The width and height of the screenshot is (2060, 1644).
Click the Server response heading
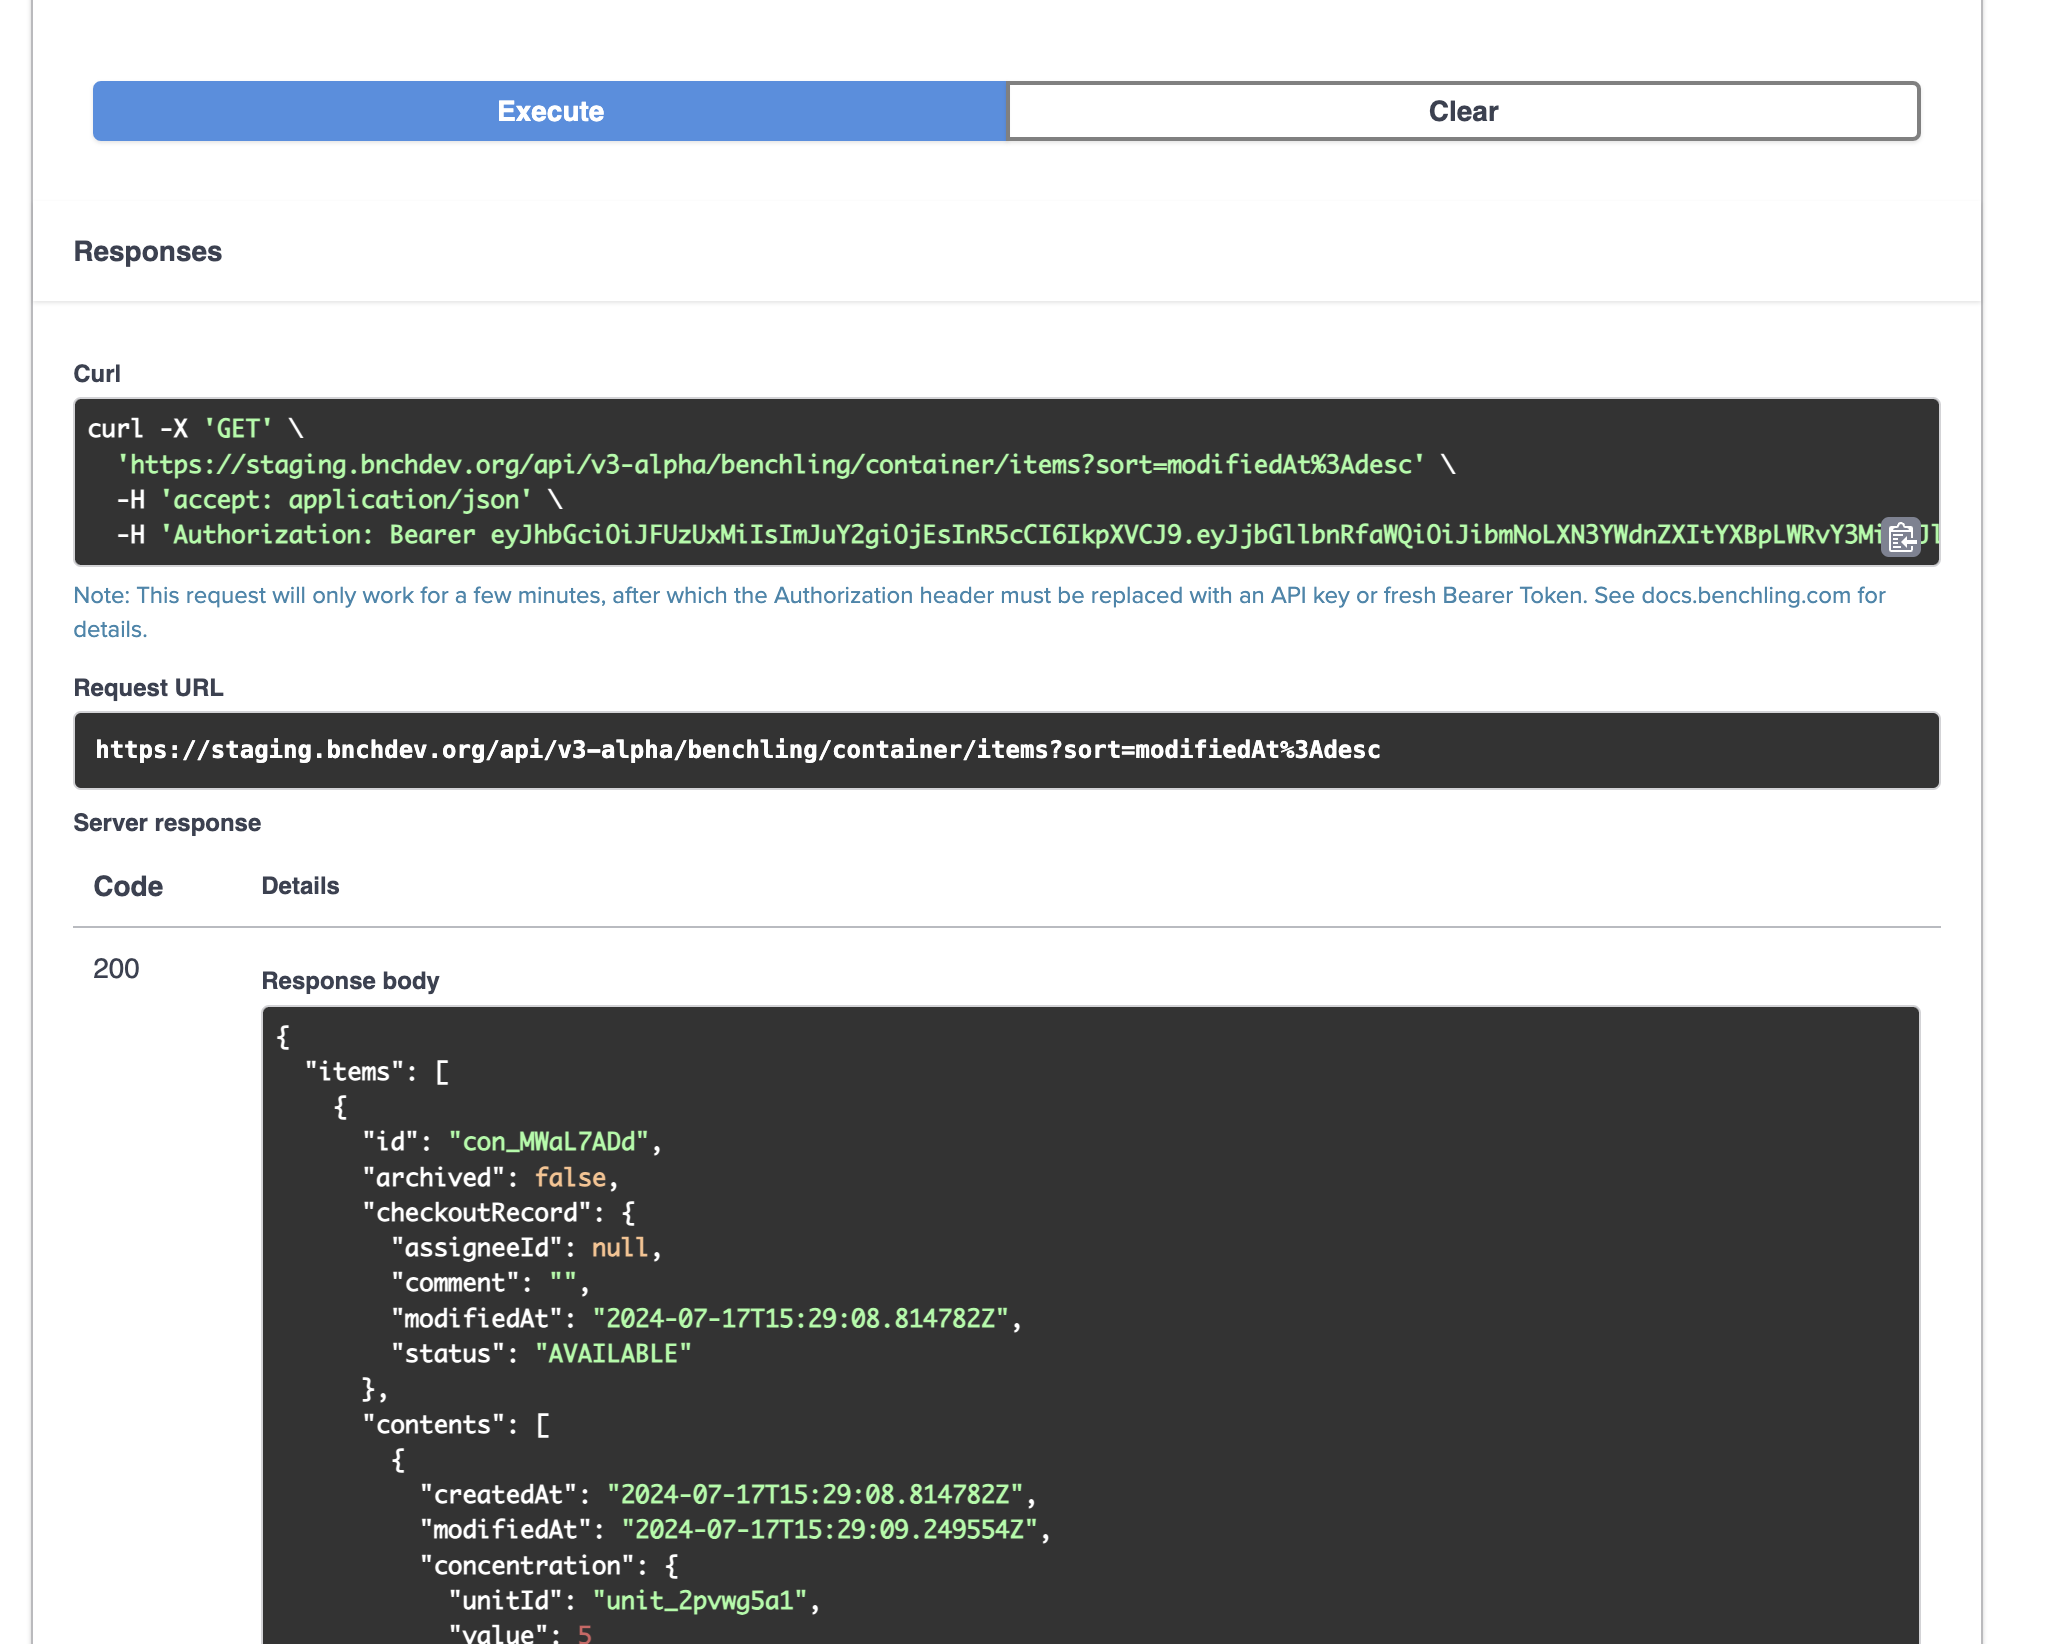click(167, 823)
